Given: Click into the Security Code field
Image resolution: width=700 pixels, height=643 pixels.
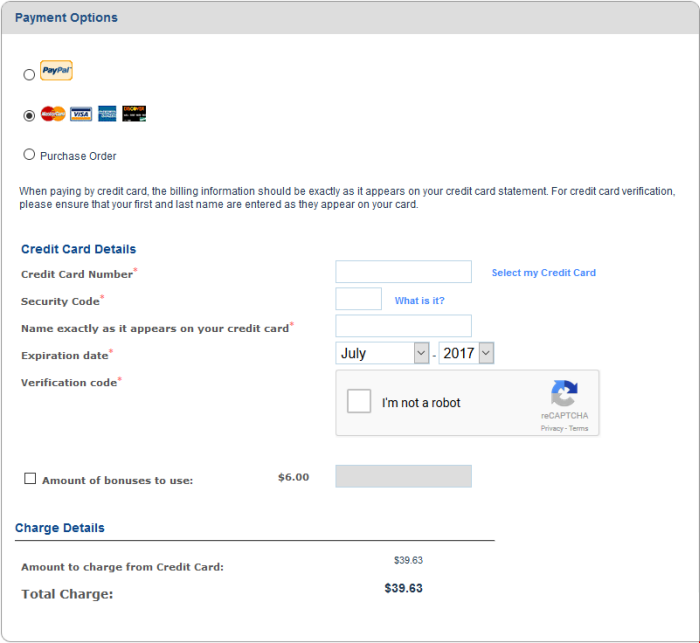Looking at the screenshot, I should click(x=358, y=299).
